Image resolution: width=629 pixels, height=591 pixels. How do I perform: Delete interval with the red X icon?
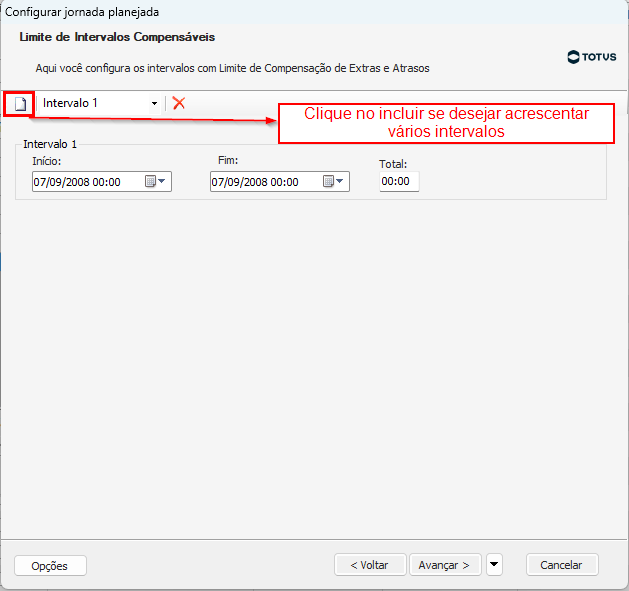pos(179,103)
